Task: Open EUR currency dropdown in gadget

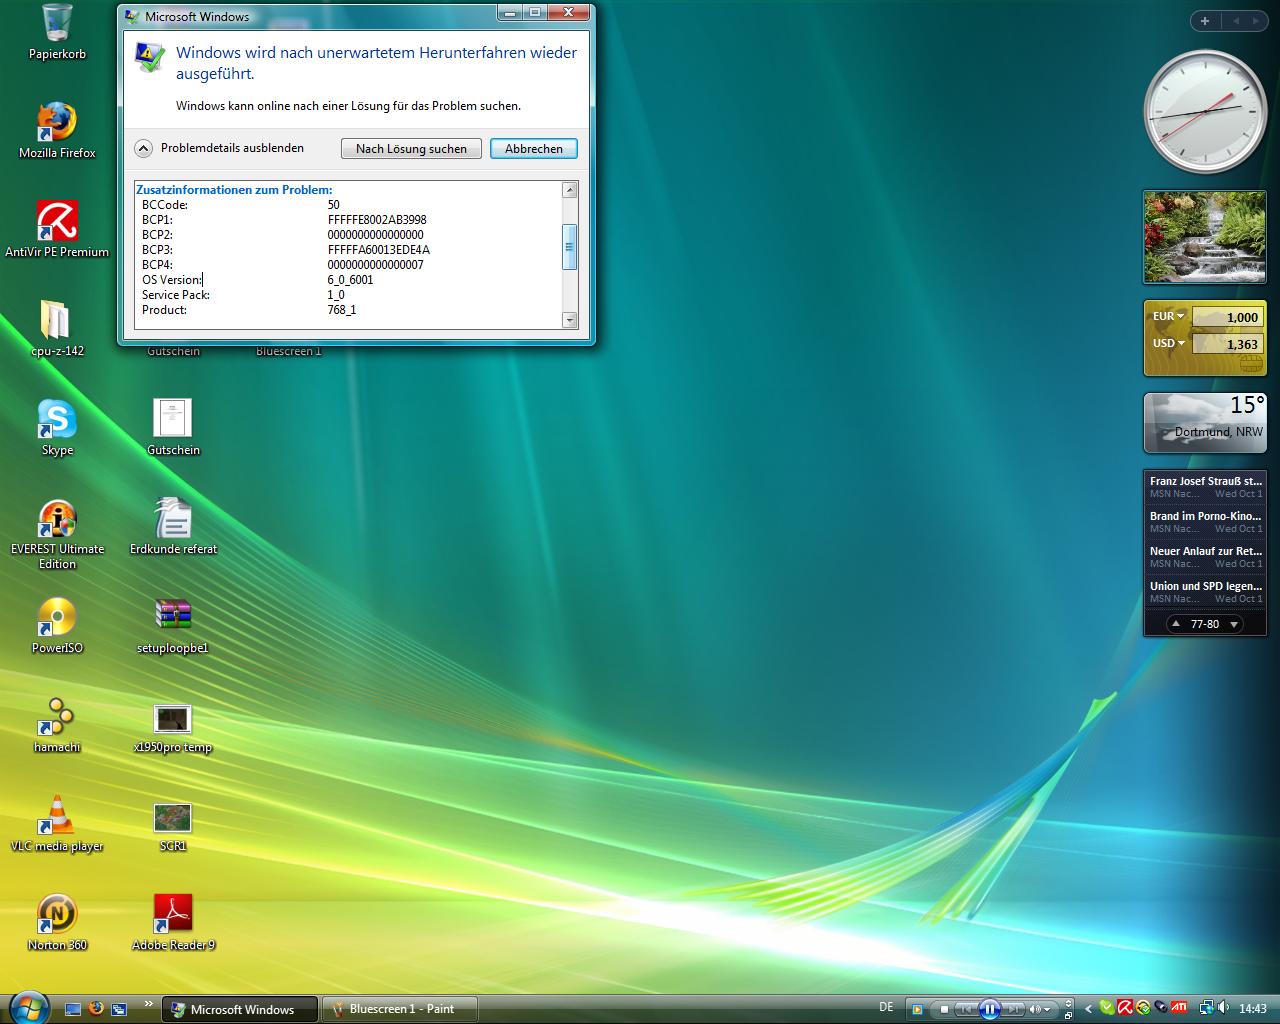Action: click(x=1168, y=316)
